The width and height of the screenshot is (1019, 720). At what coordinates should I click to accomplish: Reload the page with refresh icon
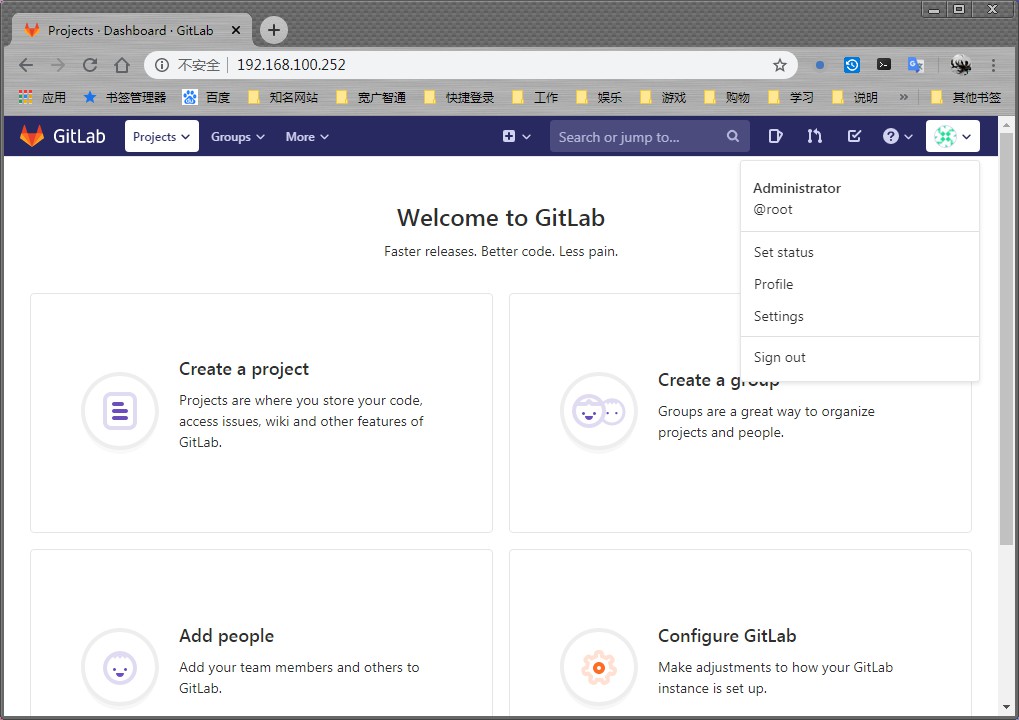pyautogui.click(x=90, y=64)
